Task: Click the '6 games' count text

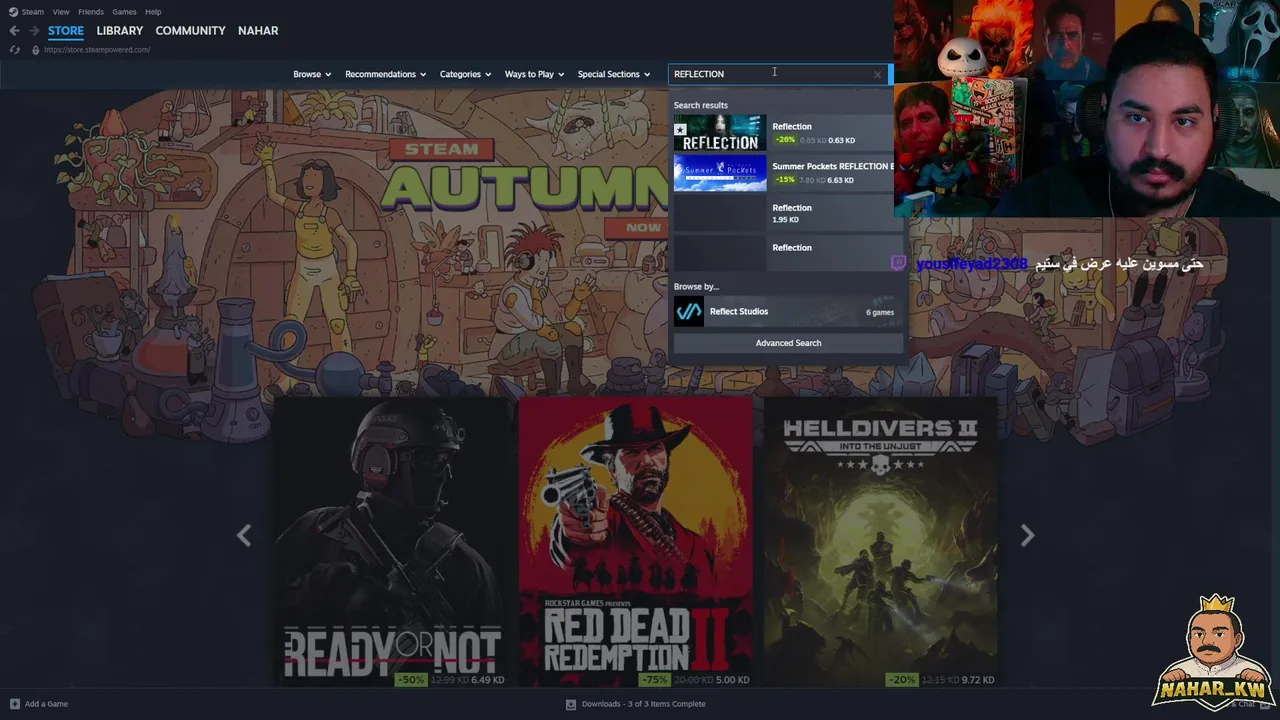Action: pyautogui.click(x=880, y=312)
